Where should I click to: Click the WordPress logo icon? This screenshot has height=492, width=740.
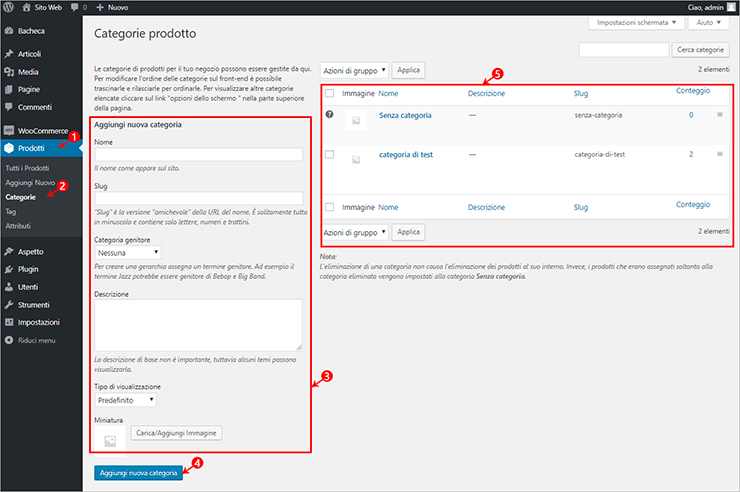click(x=8, y=7)
